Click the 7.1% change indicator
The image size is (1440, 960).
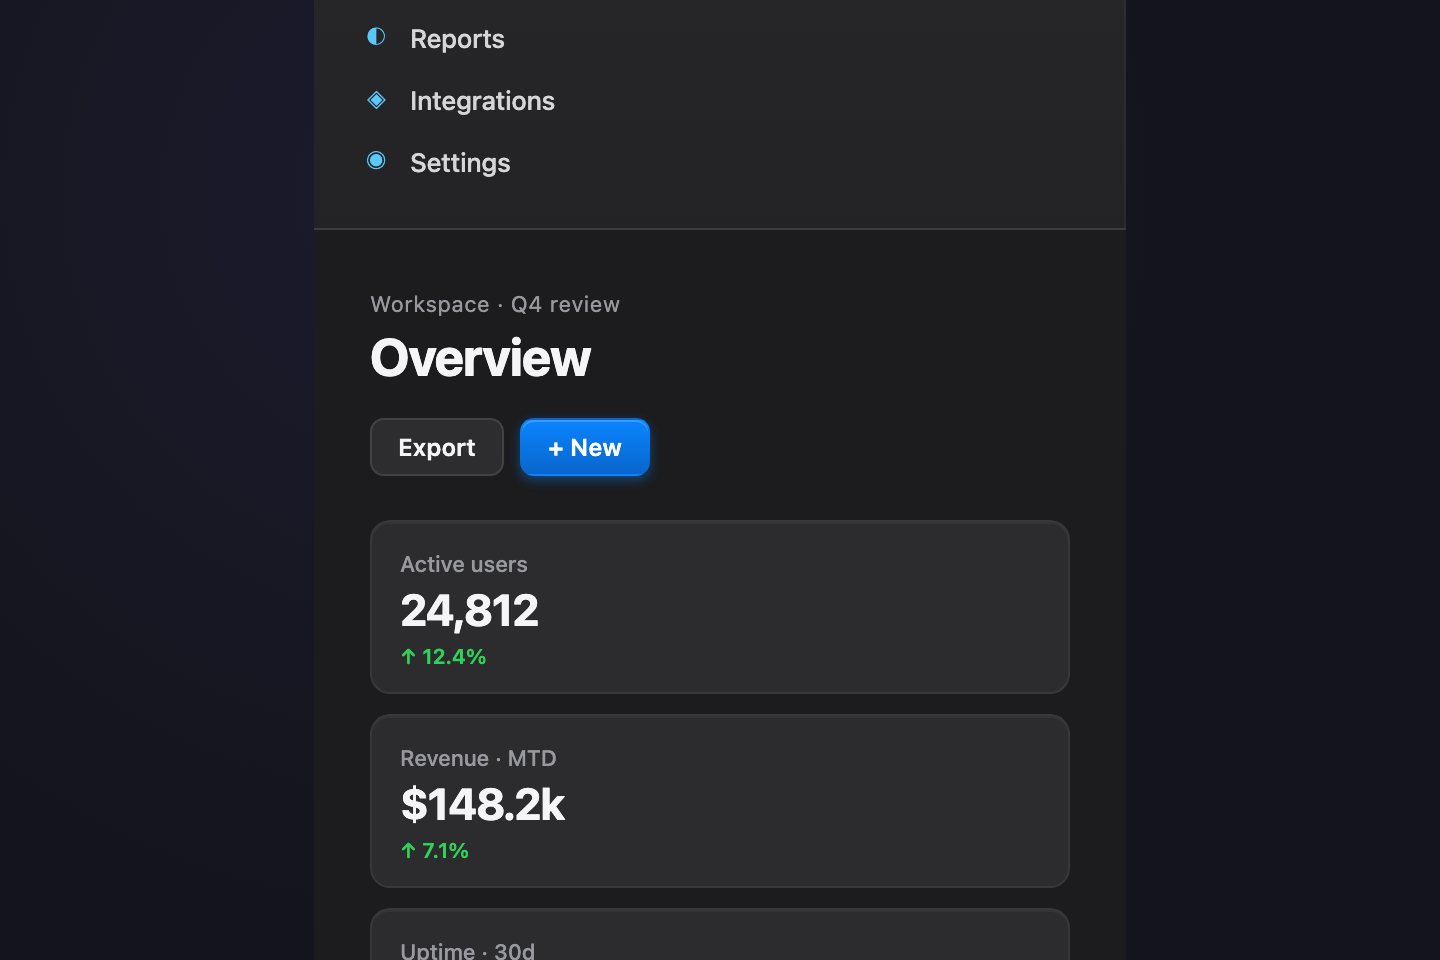434,850
